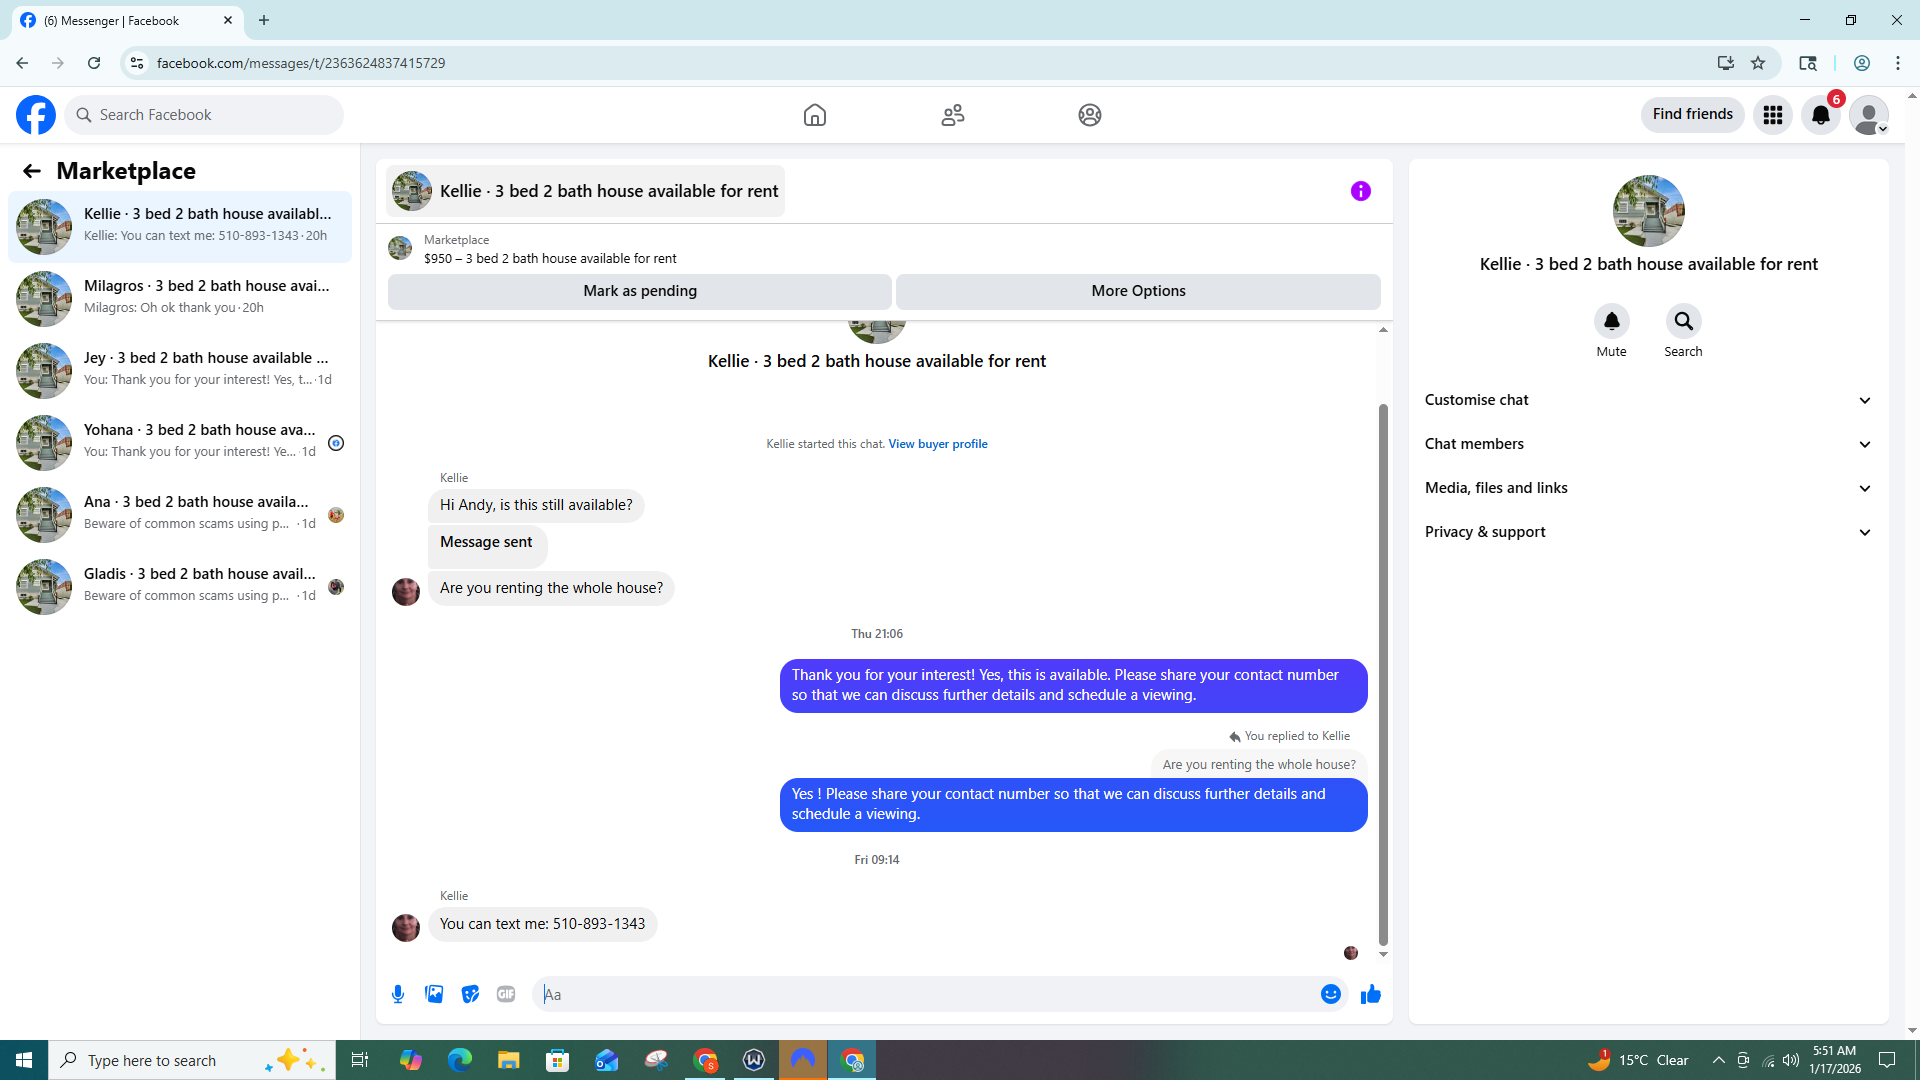Click Mark as pending button
The width and height of the screenshot is (1920, 1080).
[639, 291]
